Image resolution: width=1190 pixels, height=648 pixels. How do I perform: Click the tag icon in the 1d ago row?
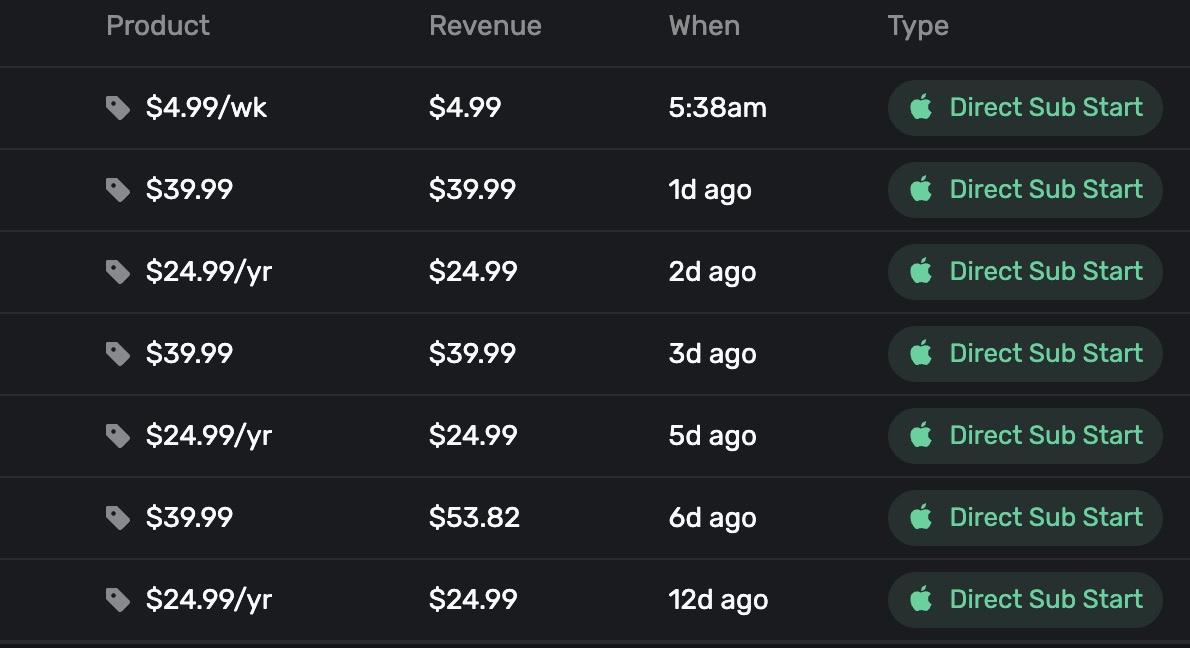118,190
